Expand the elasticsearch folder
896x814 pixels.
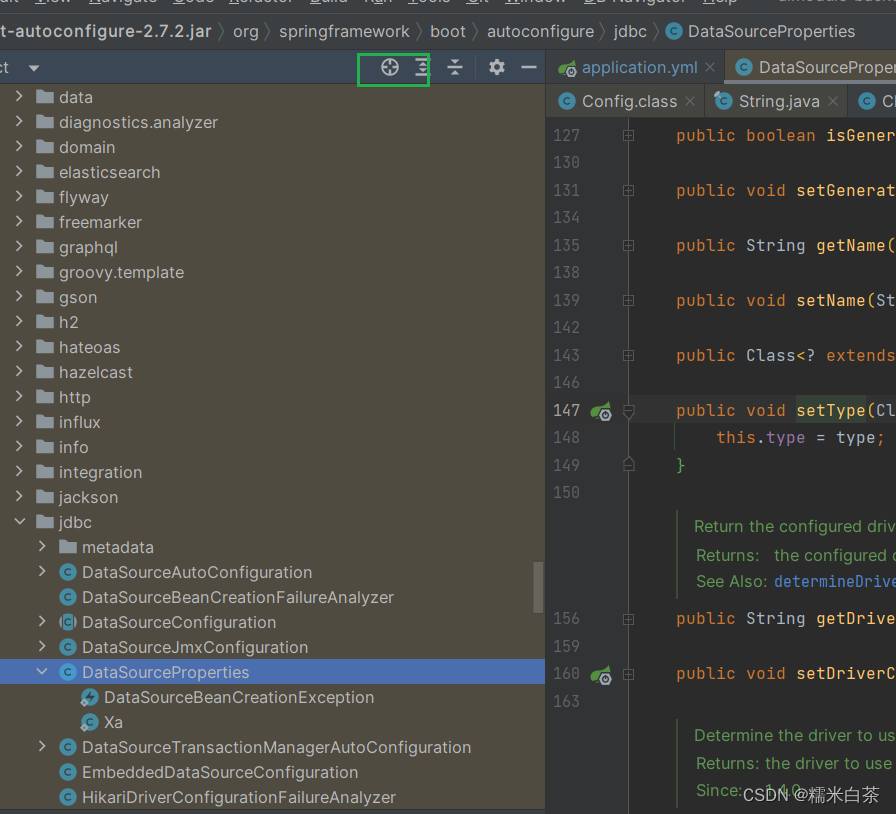[19, 172]
